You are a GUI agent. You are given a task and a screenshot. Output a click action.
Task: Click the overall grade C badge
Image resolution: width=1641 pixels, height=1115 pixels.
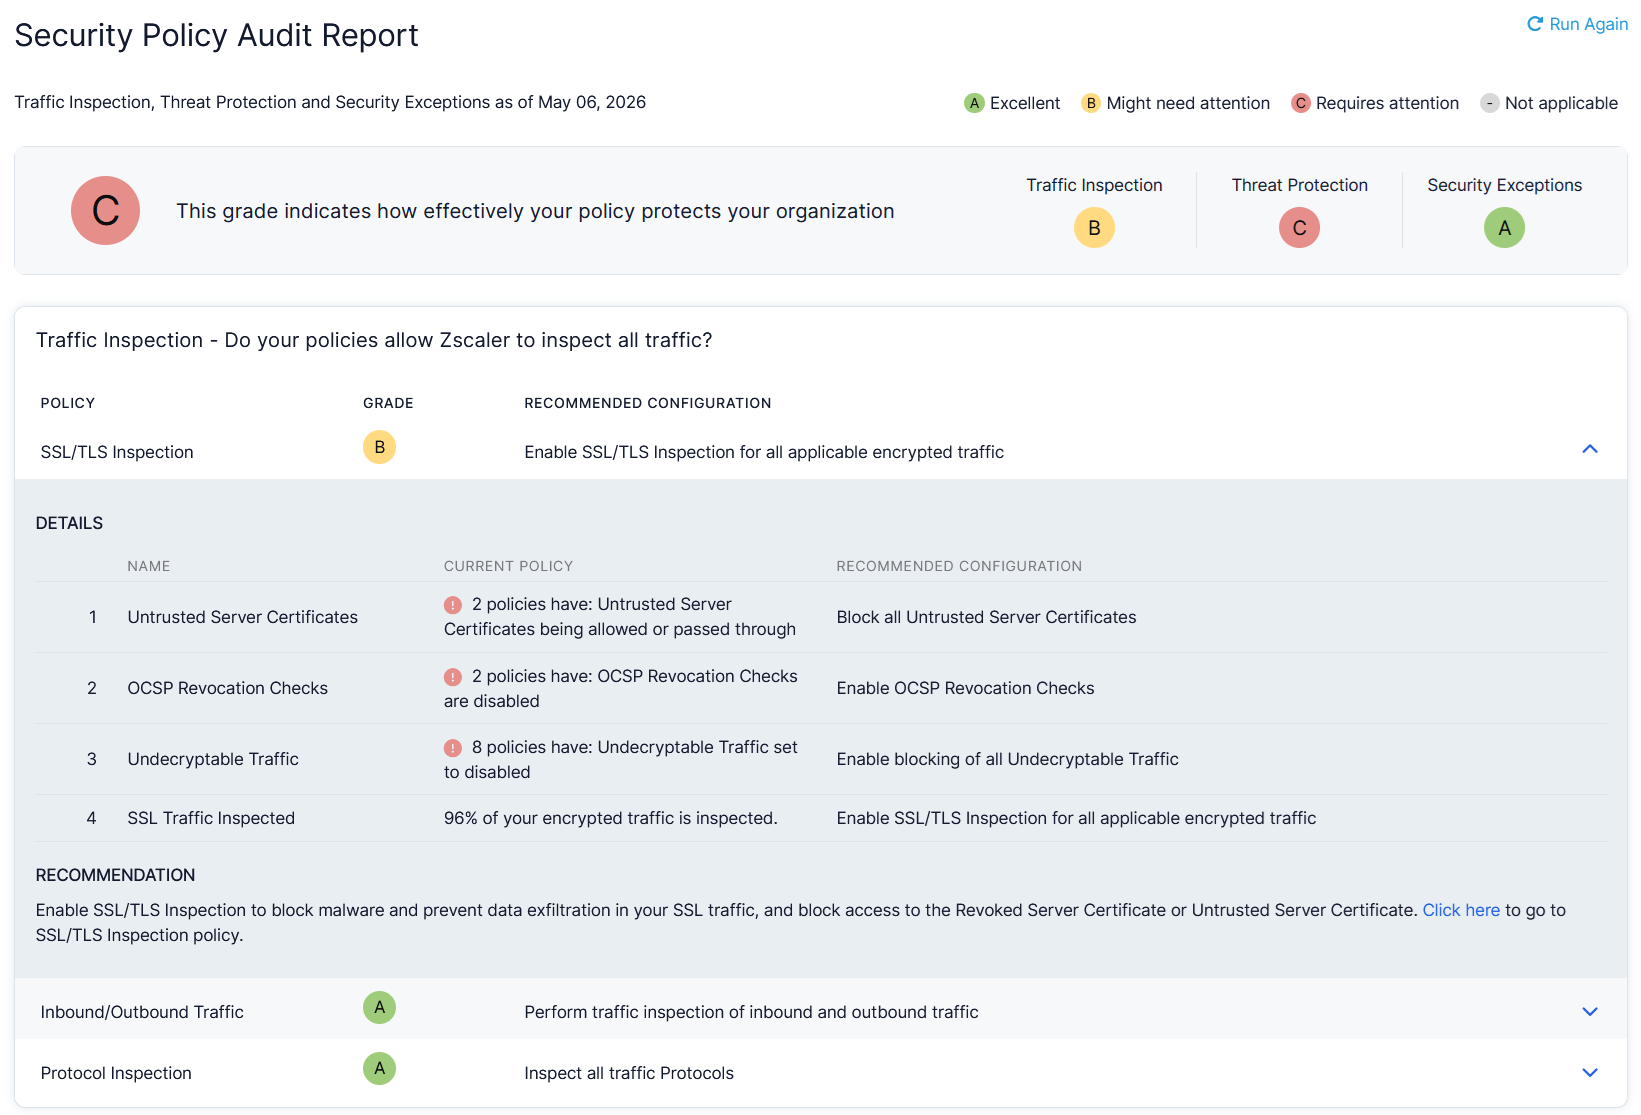tap(105, 210)
